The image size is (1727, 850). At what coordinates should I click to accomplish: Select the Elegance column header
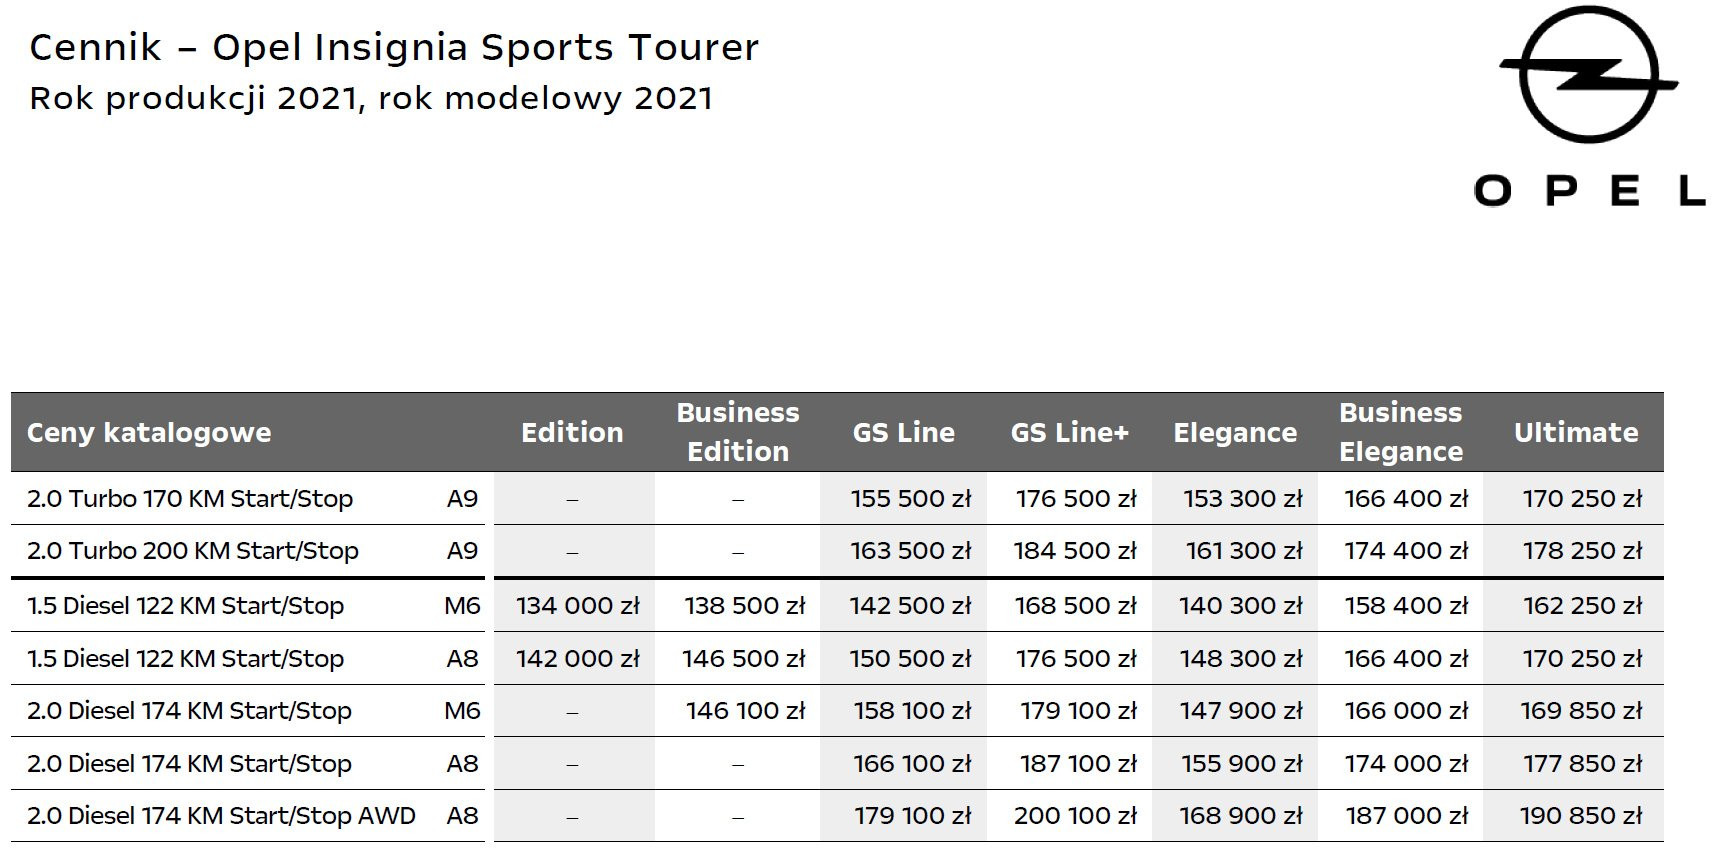point(1235,432)
